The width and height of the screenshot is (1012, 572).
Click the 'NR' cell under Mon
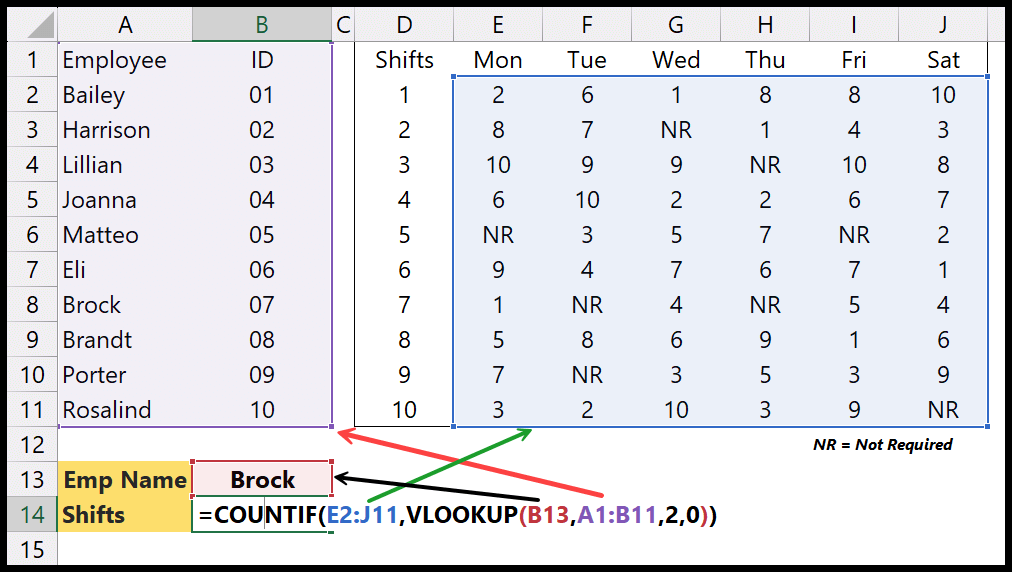[x=498, y=235]
